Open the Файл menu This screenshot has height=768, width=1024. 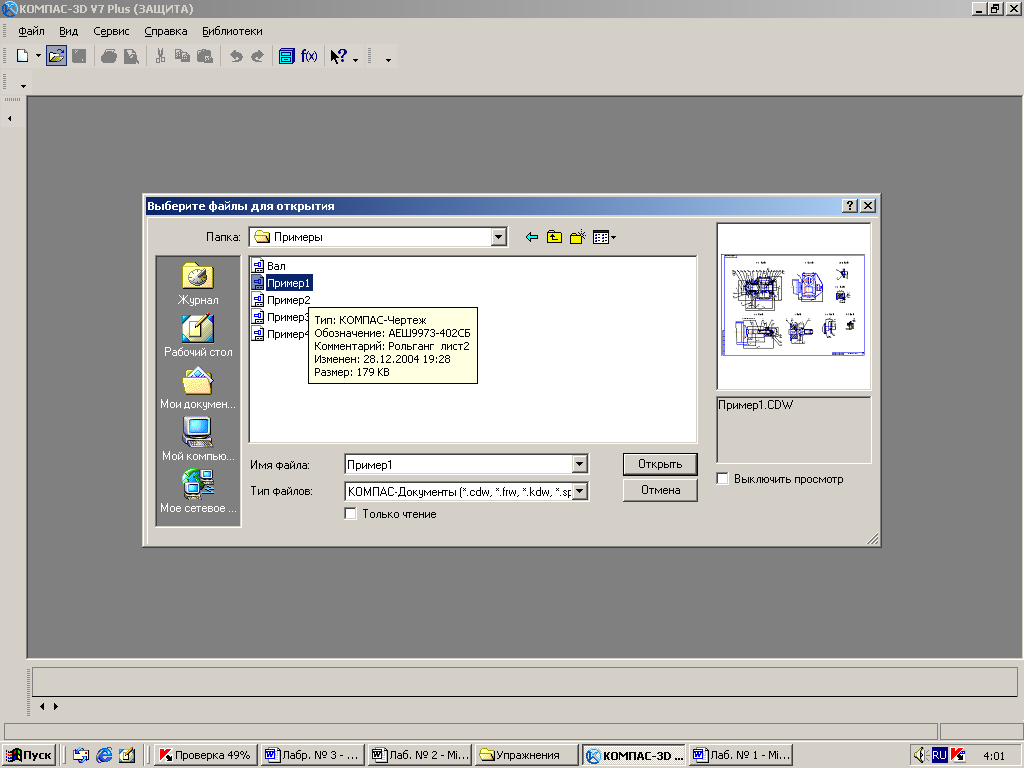pyautogui.click(x=31, y=31)
